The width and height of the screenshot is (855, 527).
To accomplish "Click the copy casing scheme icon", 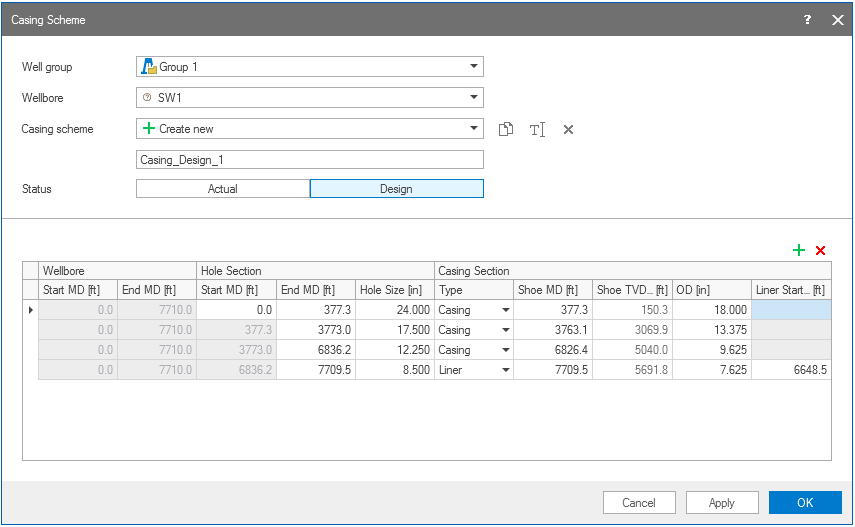I will click(x=507, y=129).
